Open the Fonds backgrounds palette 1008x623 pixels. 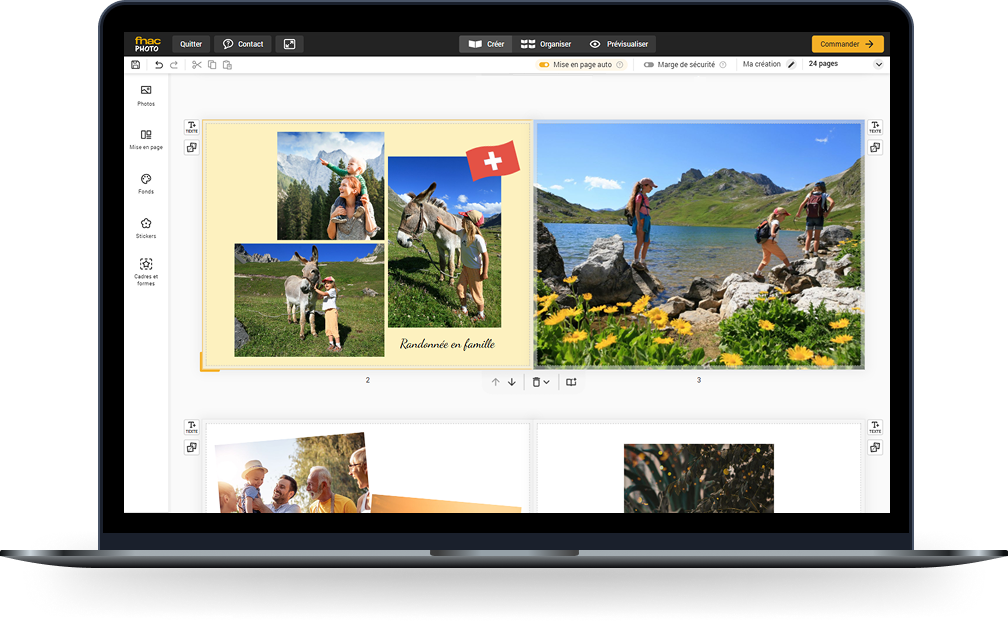tap(146, 183)
